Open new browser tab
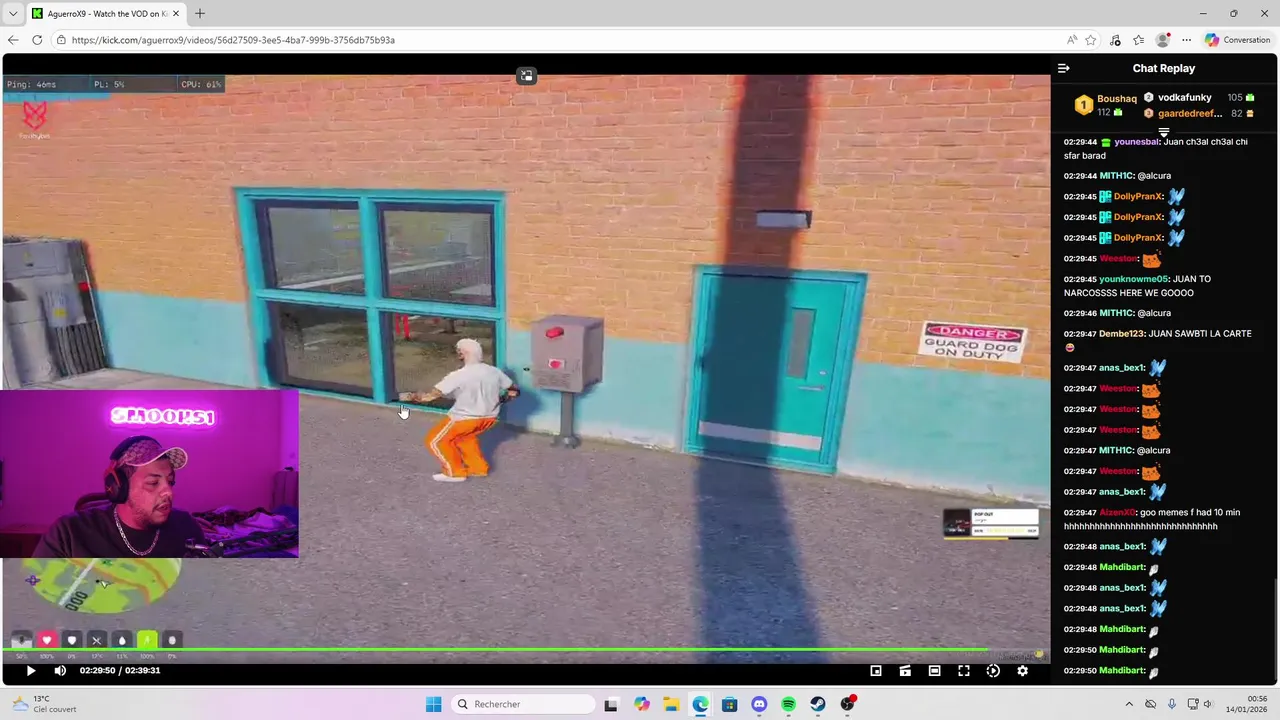 [x=200, y=13]
